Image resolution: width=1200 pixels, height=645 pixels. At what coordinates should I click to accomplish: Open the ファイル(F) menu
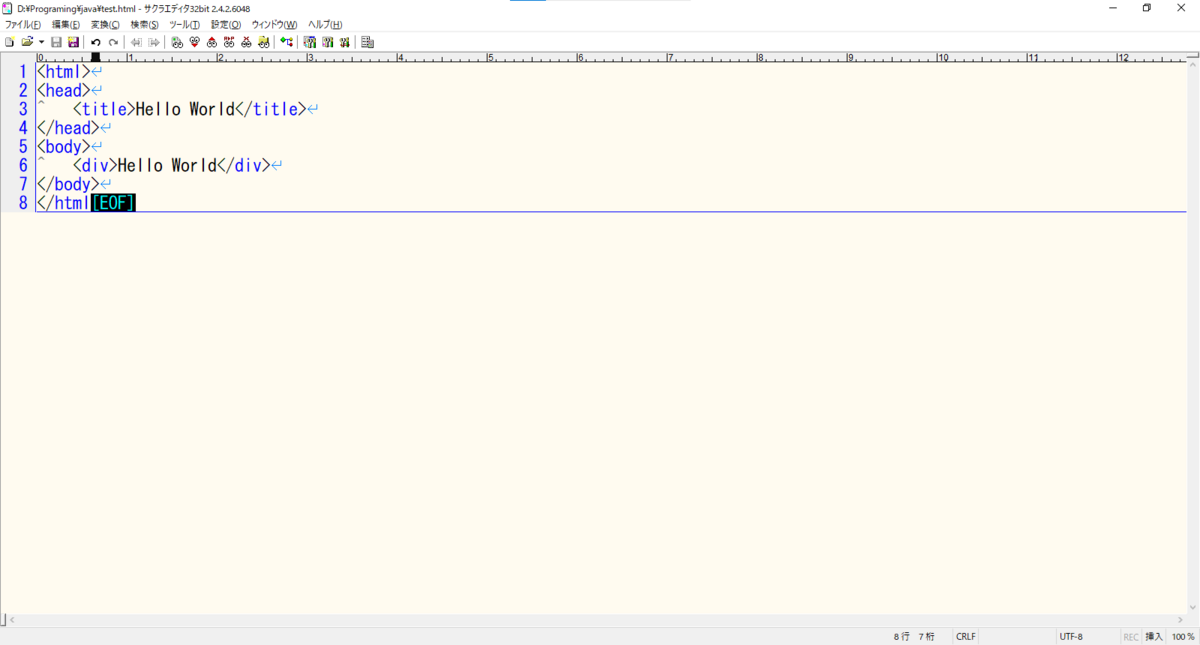coord(23,24)
